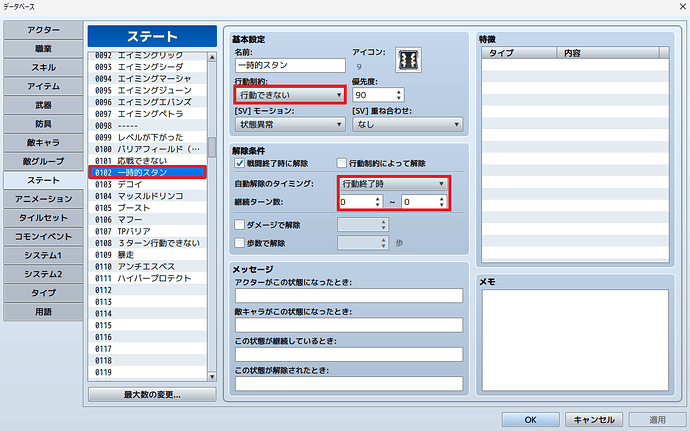Switch to コモンイベント tab
The height and width of the screenshot is (431, 690).
pos(43,236)
